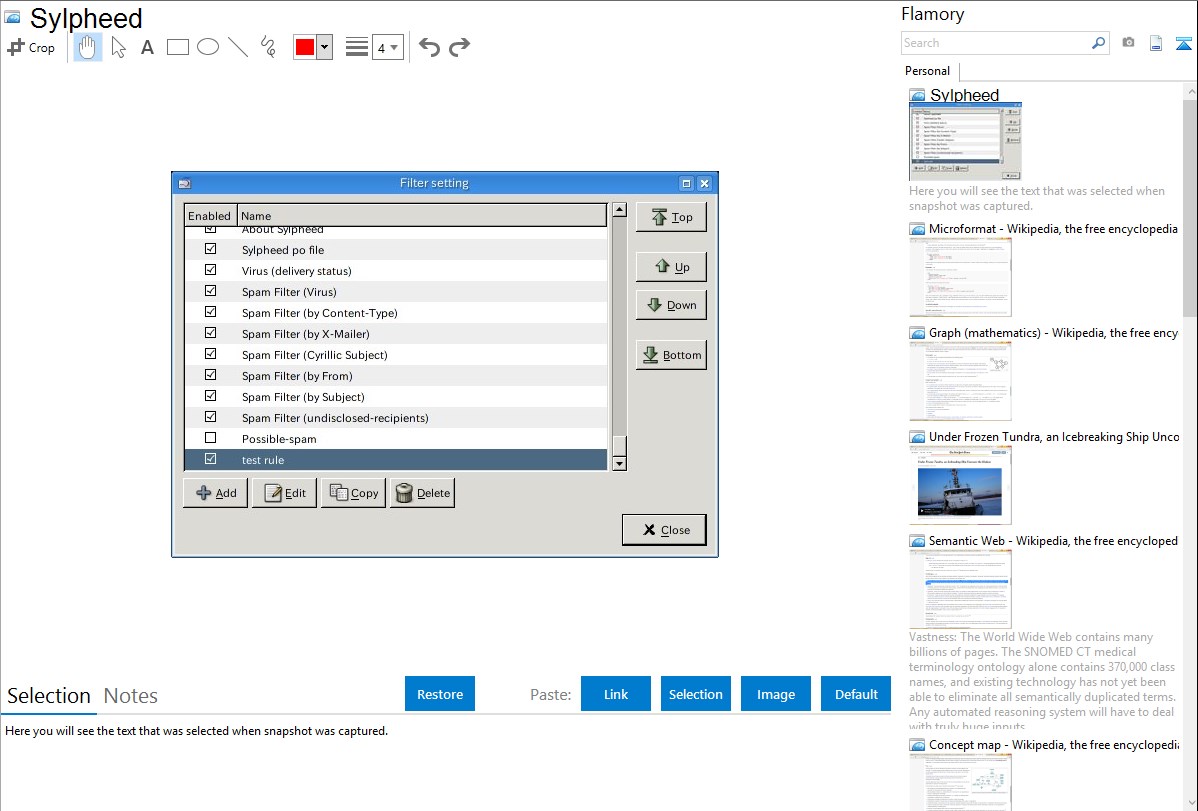Uncheck the Virus (delivery status) filter
This screenshot has height=811, width=1198.
[210, 270]
